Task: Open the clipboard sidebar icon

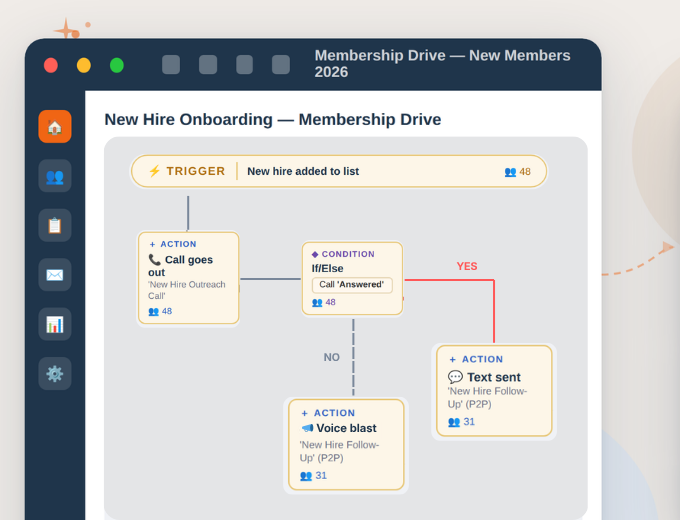Action: click(x=55, y=225)
